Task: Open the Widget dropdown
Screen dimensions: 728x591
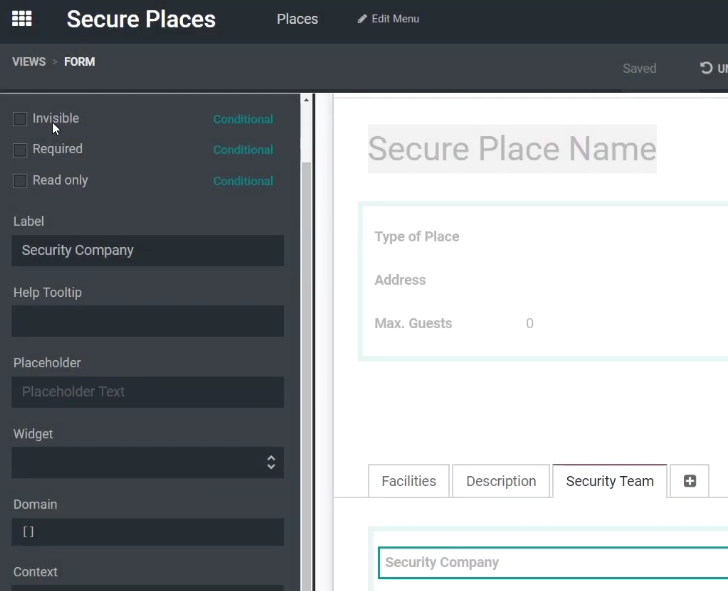Action: (148, 462)
